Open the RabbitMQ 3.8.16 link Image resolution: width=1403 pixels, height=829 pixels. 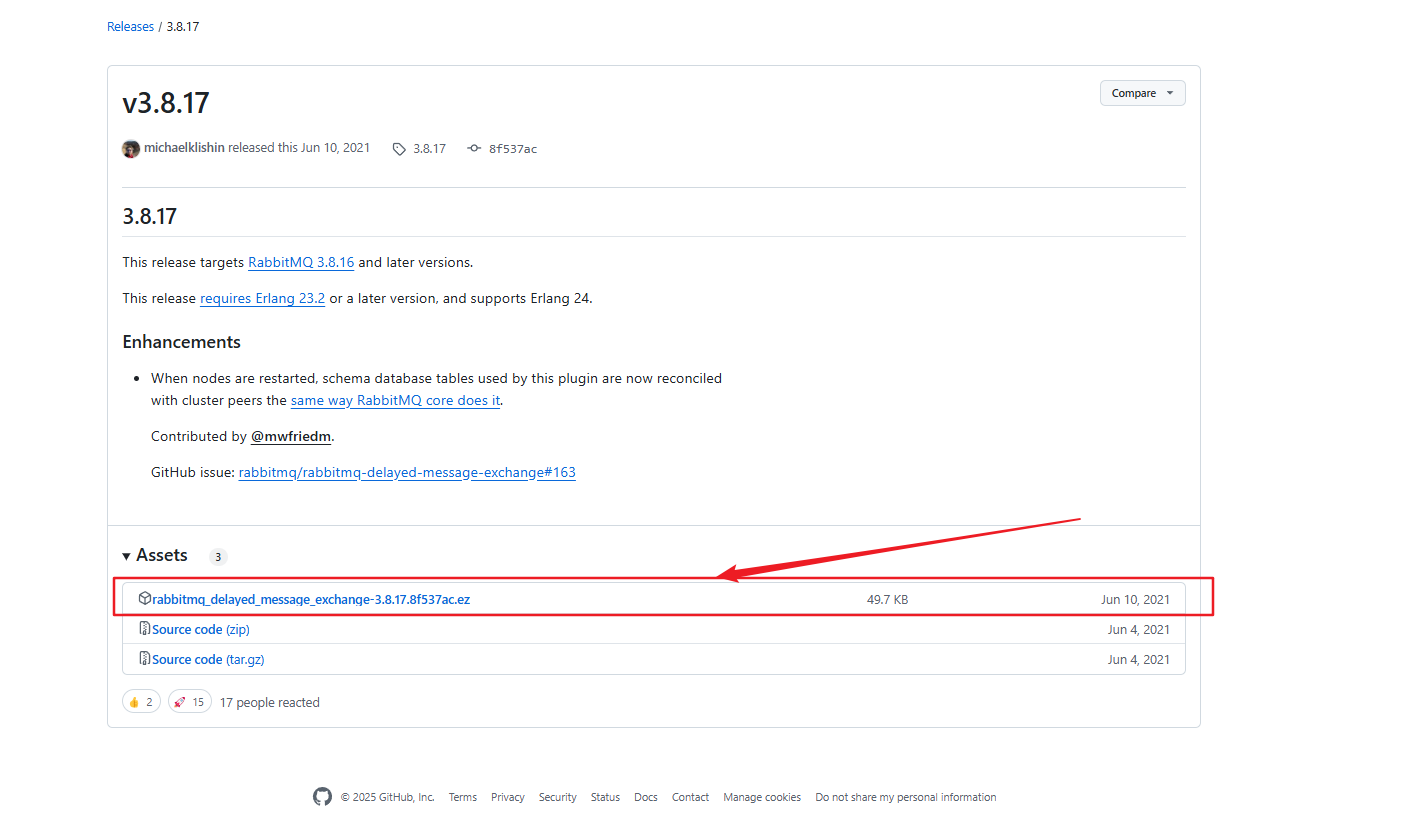coord(301,262)
